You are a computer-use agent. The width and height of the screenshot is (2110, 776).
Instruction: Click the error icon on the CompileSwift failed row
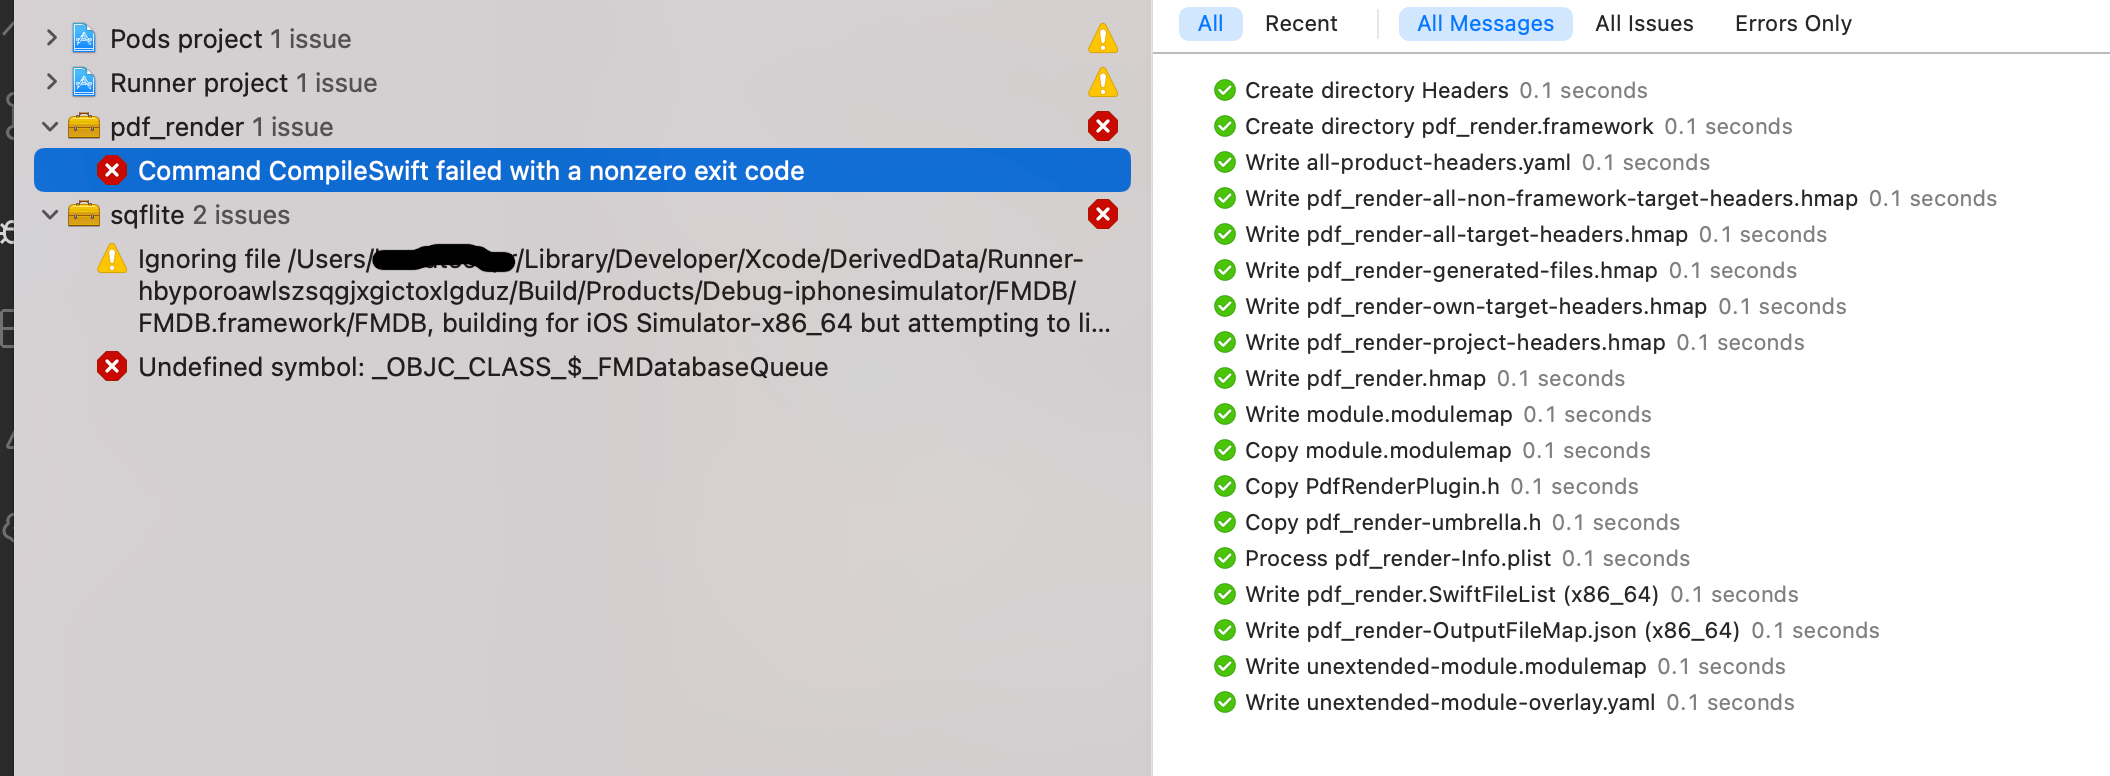point(112,170)
